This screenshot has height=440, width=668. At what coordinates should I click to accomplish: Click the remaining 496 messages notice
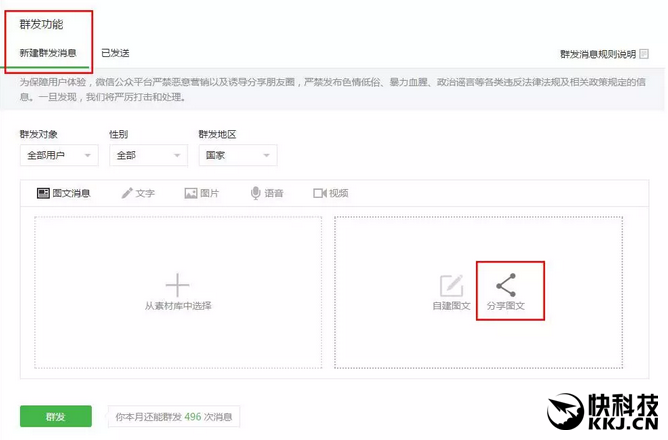pos(174,417)
